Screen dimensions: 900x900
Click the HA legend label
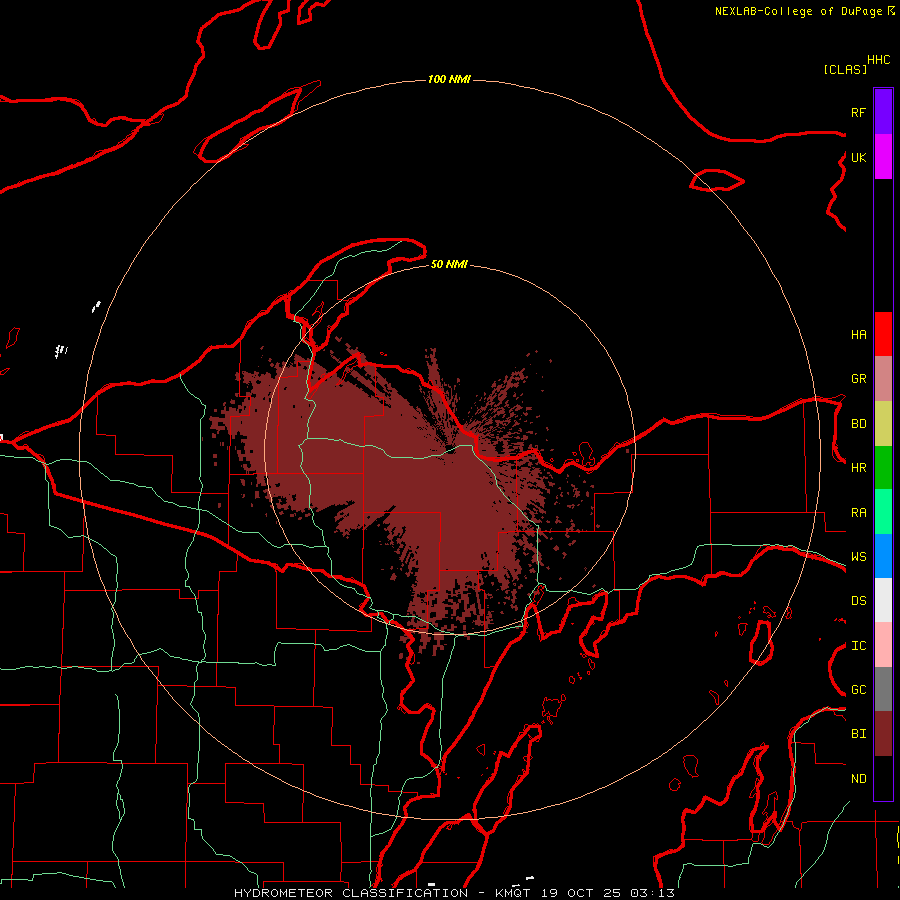(x=858, y=334)
